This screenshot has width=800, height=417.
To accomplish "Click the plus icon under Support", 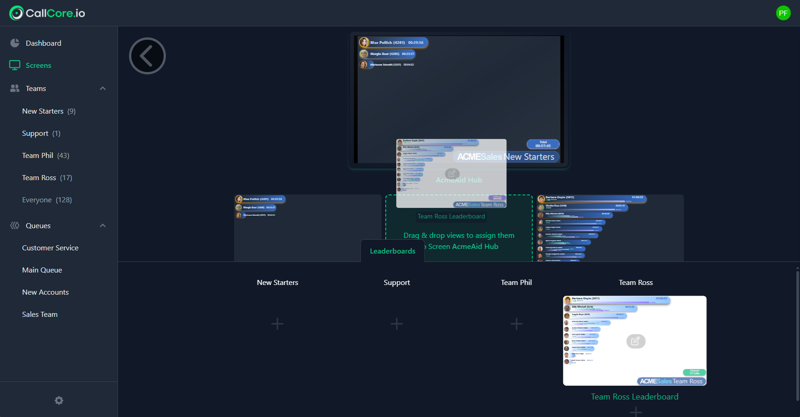I will tap(397, 323).
